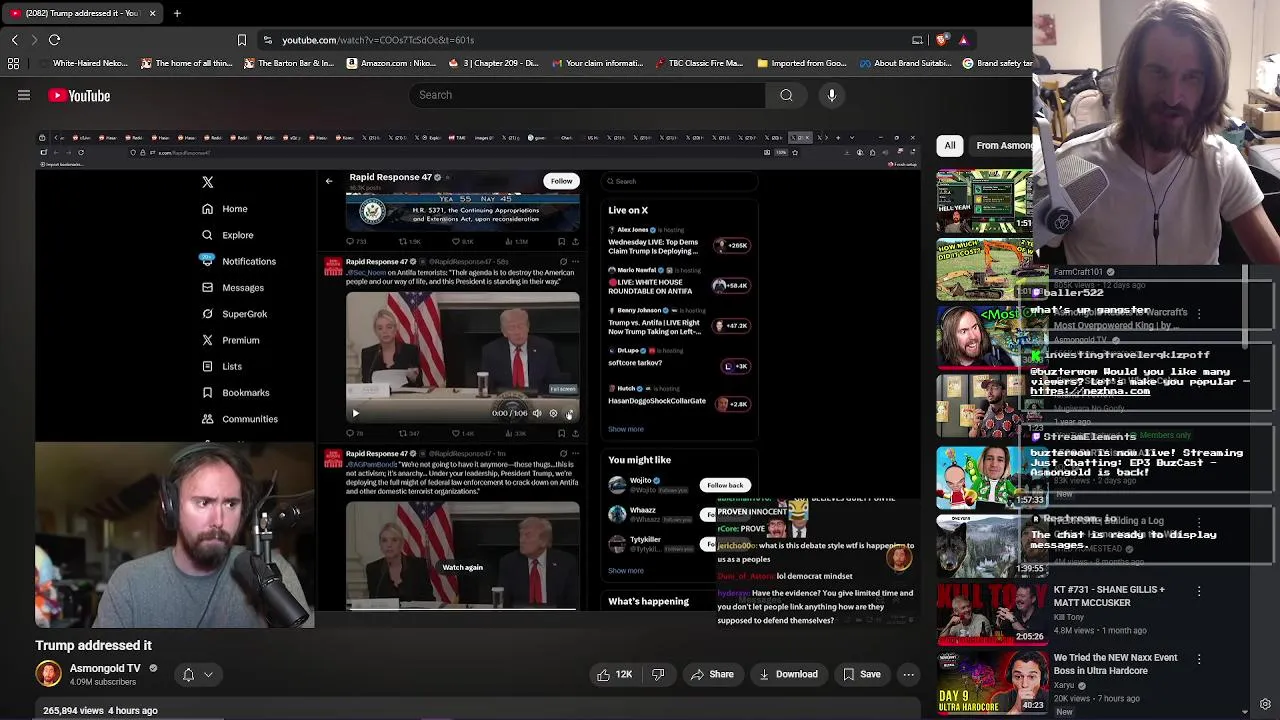
Task: Bookmark this page via address bar icon
Action: (241, 40)
